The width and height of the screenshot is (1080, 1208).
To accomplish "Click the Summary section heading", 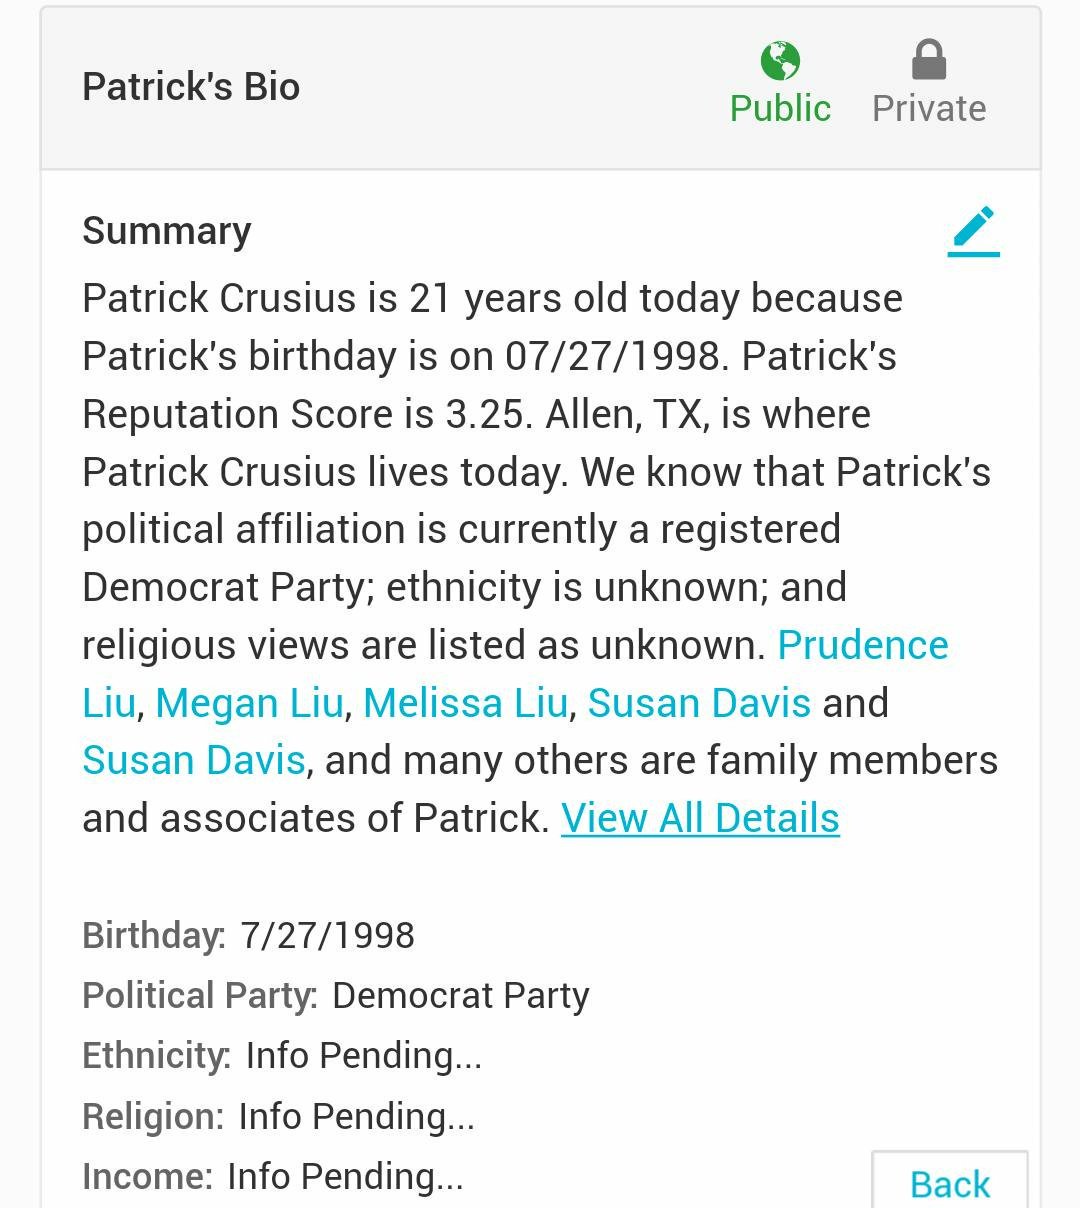I will click(167, 231).
